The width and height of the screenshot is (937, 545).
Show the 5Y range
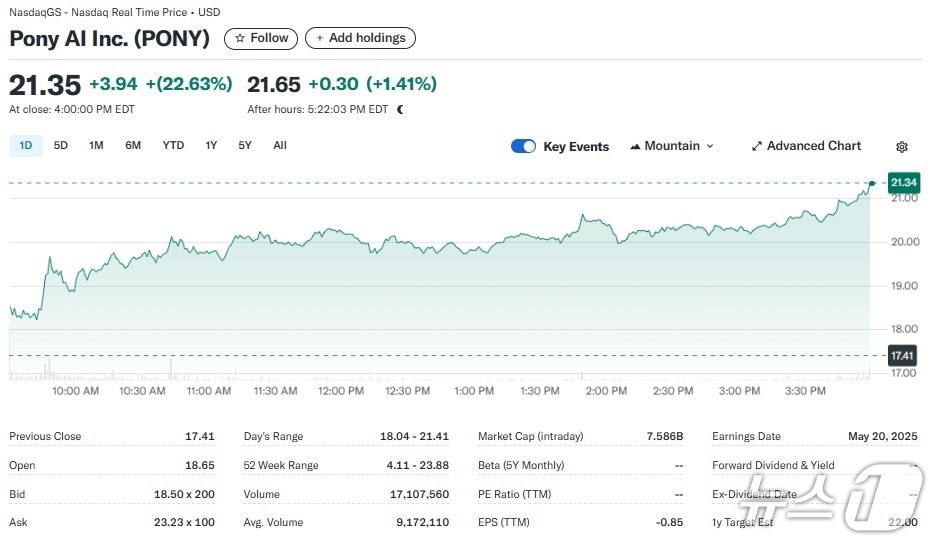click(x=245, y=146)
